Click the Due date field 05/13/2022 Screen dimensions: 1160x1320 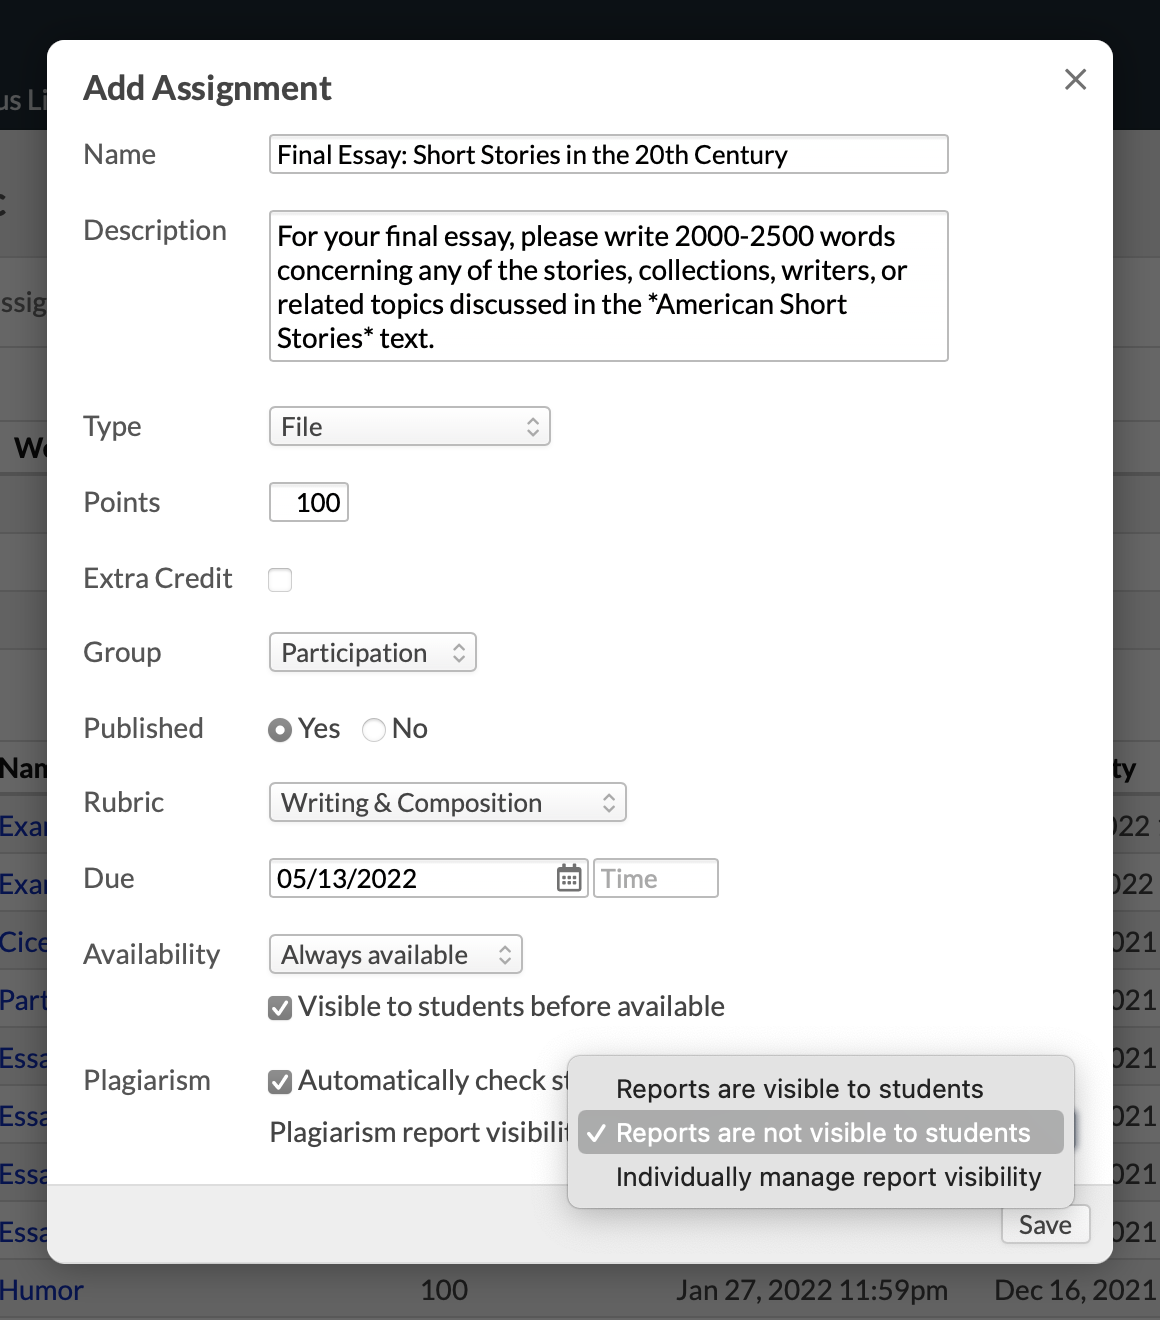(x=428, y=878)
